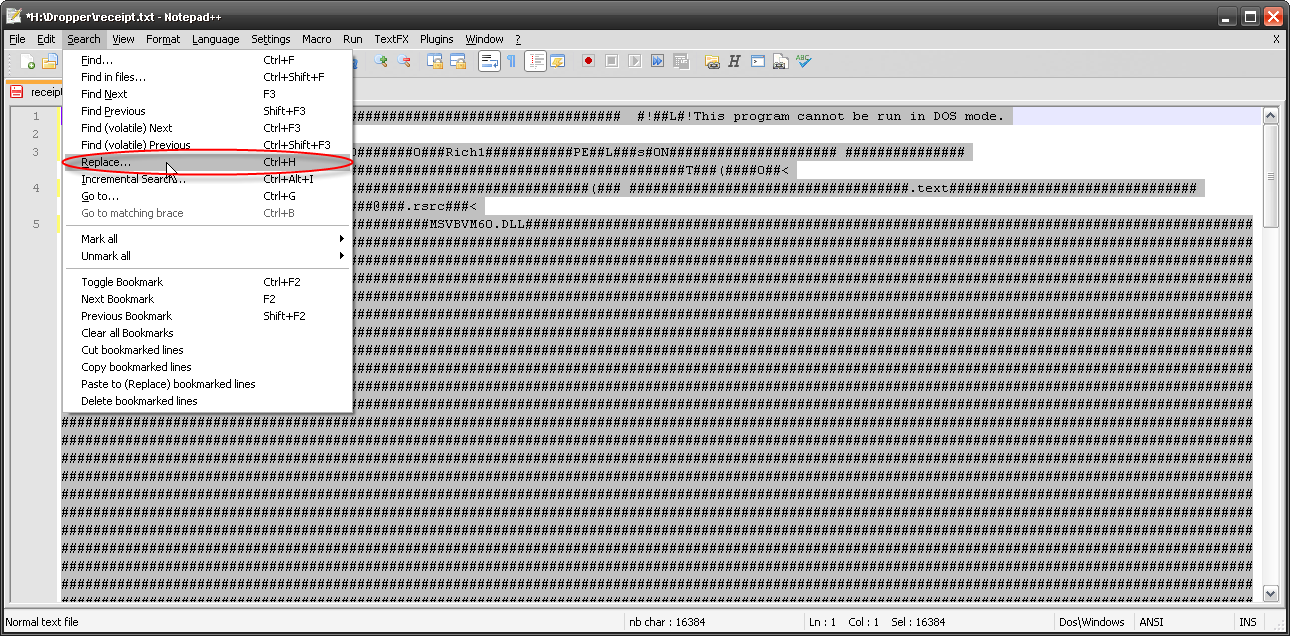Click the New file toolbar icon

(27, 61)
